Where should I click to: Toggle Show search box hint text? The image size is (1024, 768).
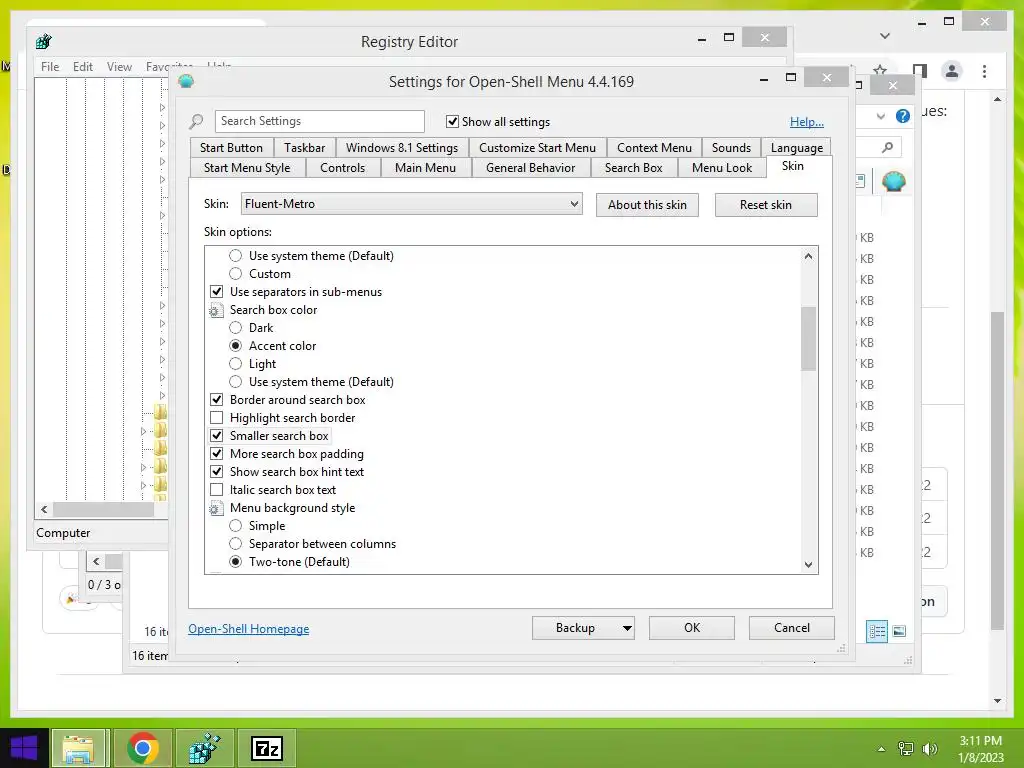217,472
